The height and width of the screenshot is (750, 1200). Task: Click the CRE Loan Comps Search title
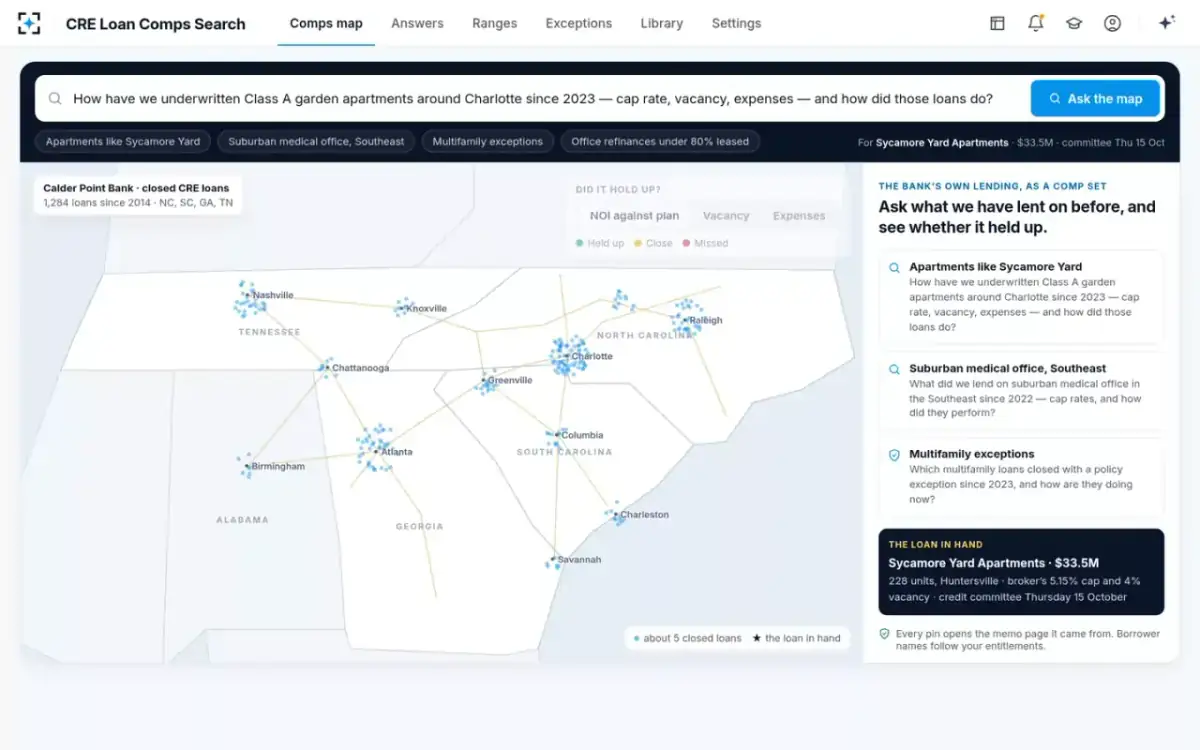(155, 24)
